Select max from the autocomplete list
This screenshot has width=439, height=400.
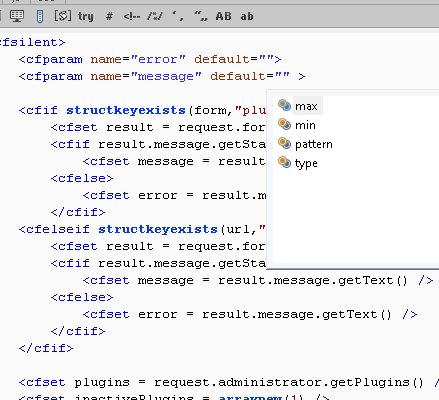(x=306, y=106)
